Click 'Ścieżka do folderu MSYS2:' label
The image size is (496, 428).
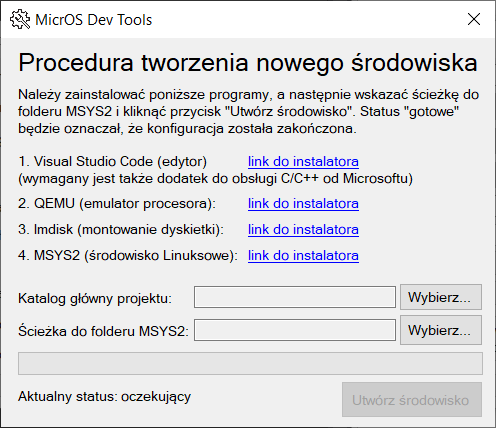click(103, 331)
